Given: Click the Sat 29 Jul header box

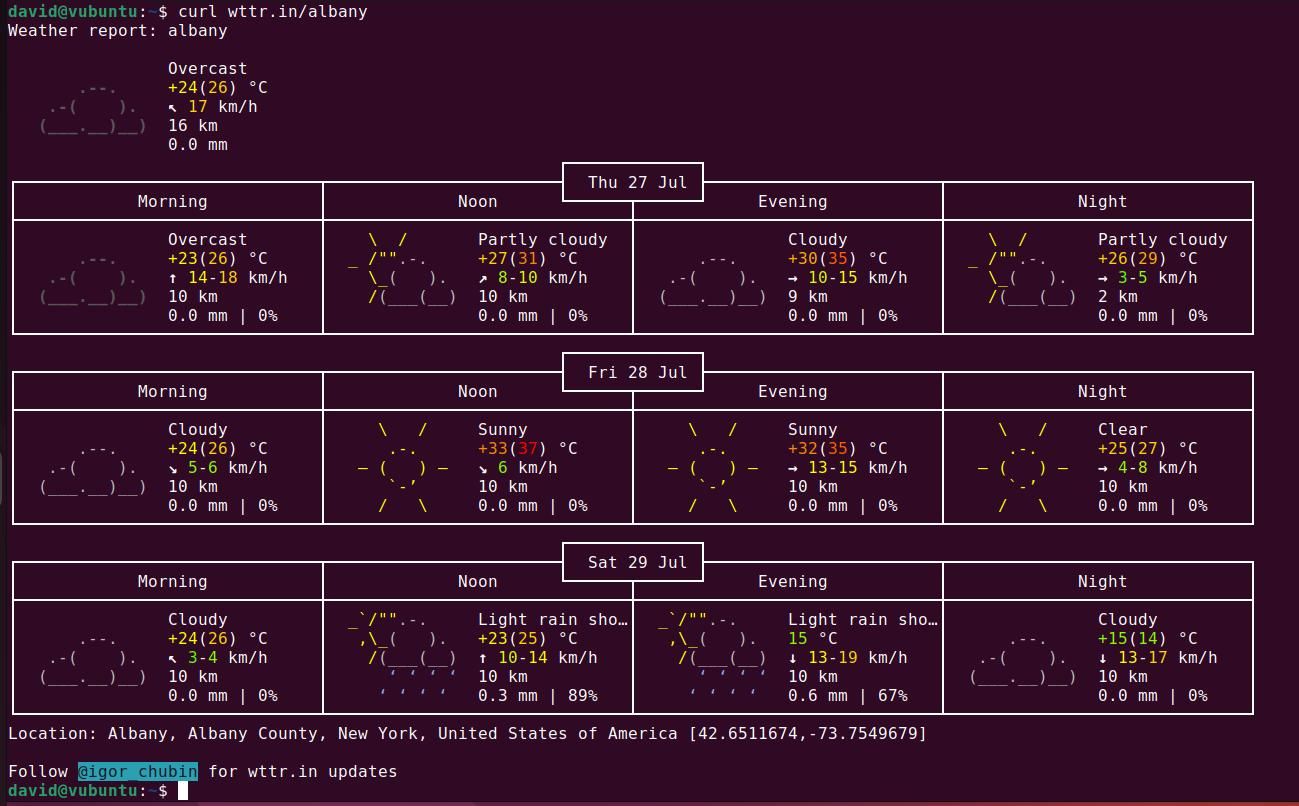Looking at the screenshot, I should [632, 562].
